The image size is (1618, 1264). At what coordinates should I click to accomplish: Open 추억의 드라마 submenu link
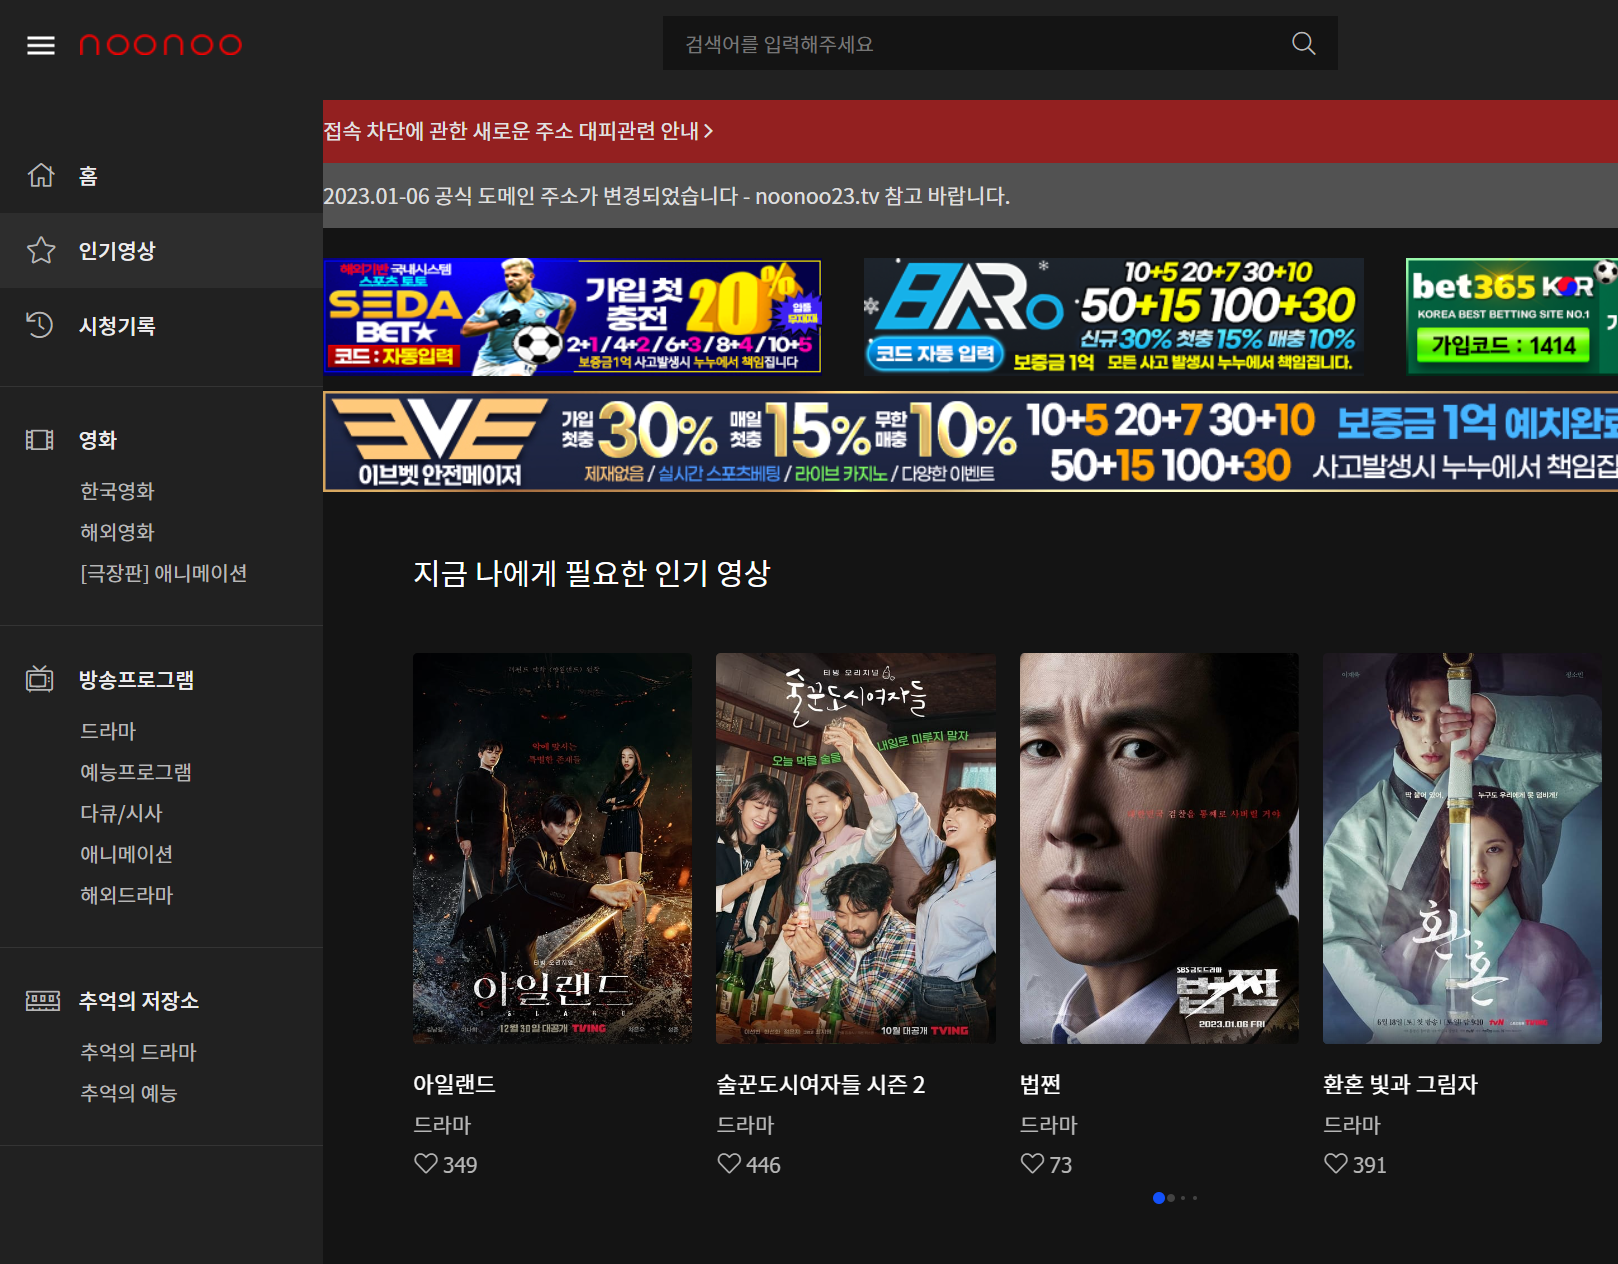tap(138, 1052)
